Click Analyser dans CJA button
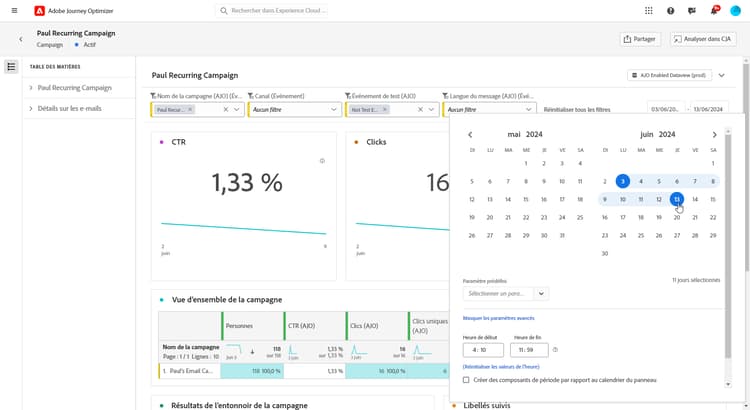This screenshot has height=410, width=750. click(703, 39)
